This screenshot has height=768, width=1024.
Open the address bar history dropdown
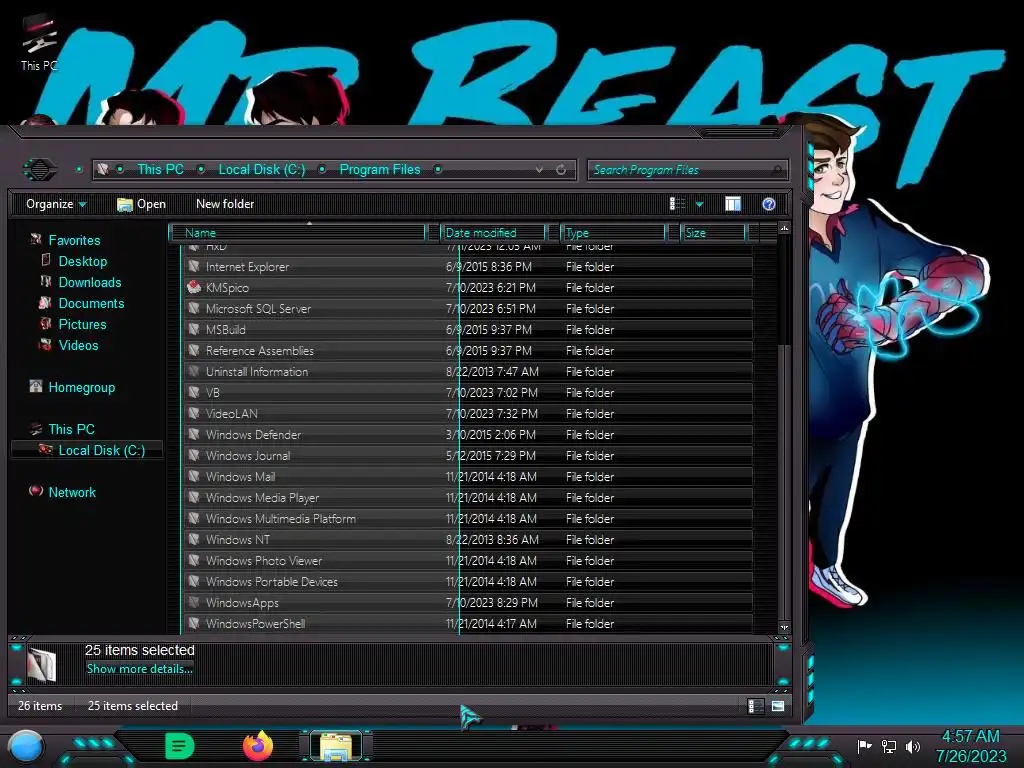(x=539, y=170)
